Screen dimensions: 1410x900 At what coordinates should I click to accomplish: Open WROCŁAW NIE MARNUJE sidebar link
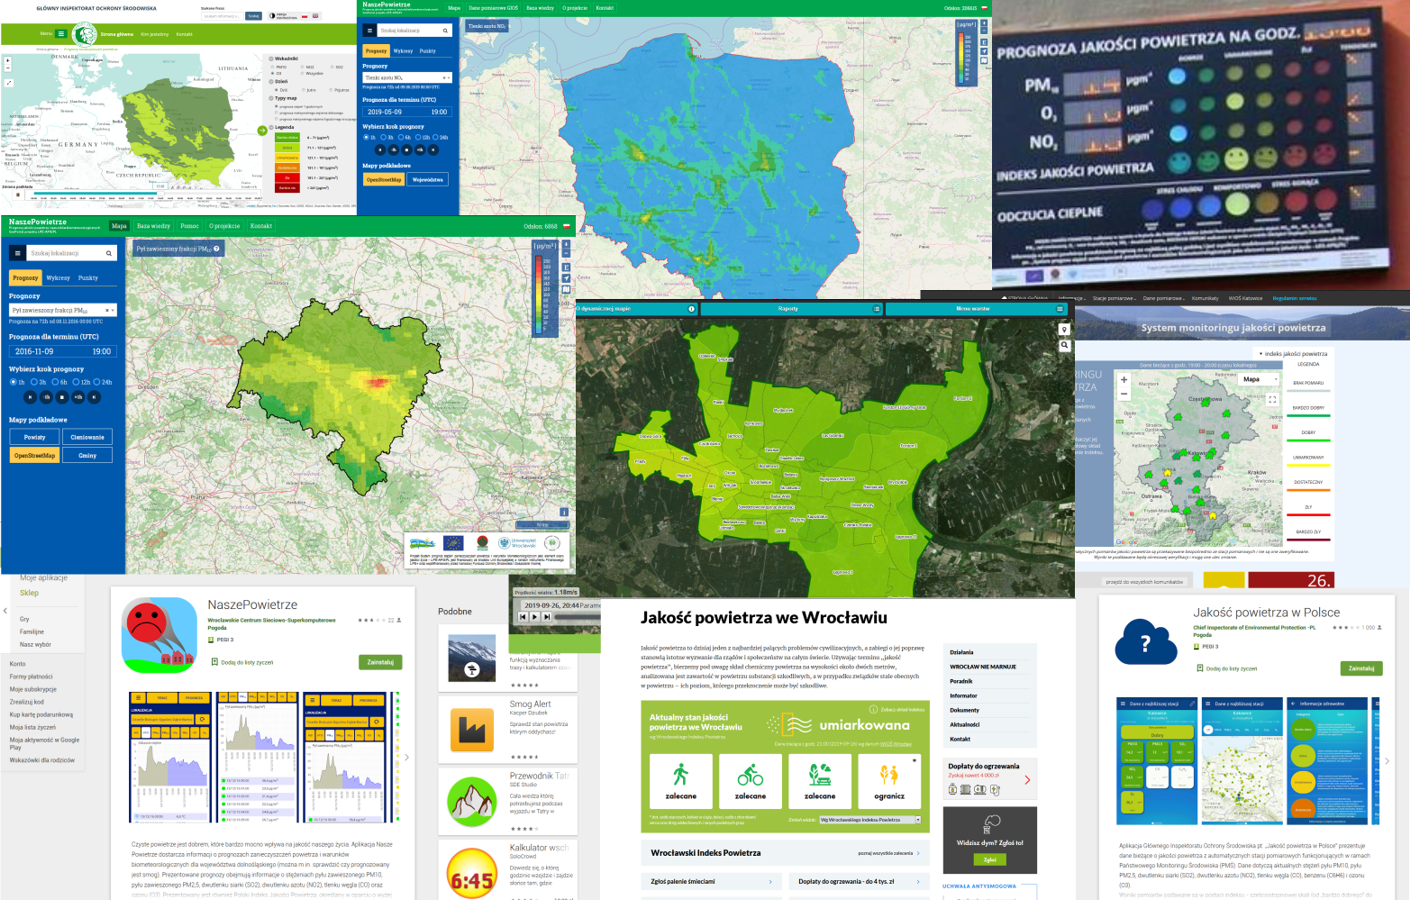point(983,666)
